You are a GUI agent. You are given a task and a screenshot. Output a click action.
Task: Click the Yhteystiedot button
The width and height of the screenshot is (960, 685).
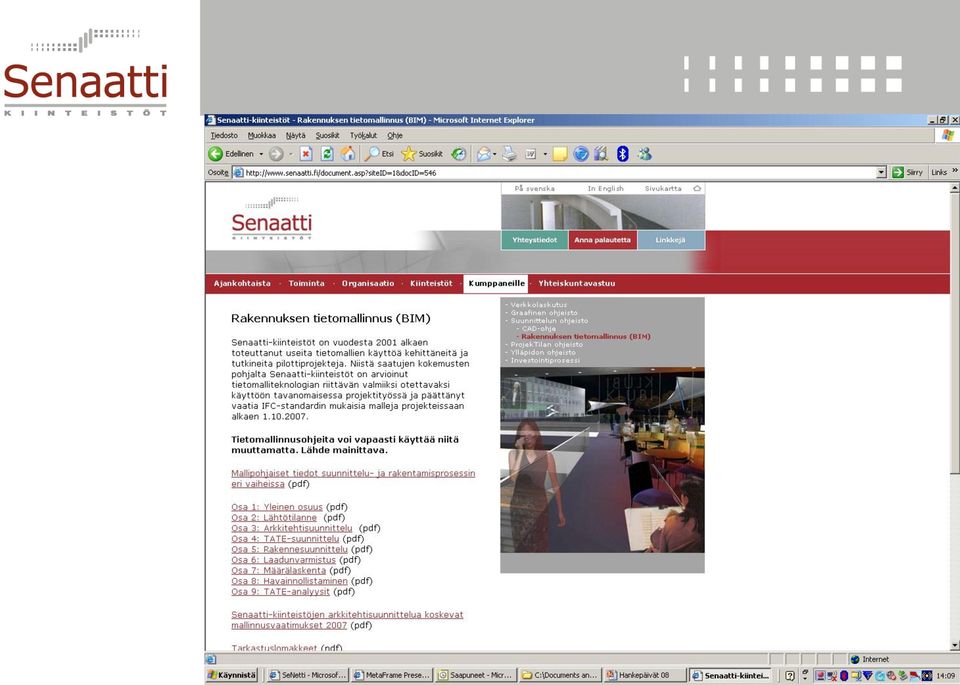[534, 240]
